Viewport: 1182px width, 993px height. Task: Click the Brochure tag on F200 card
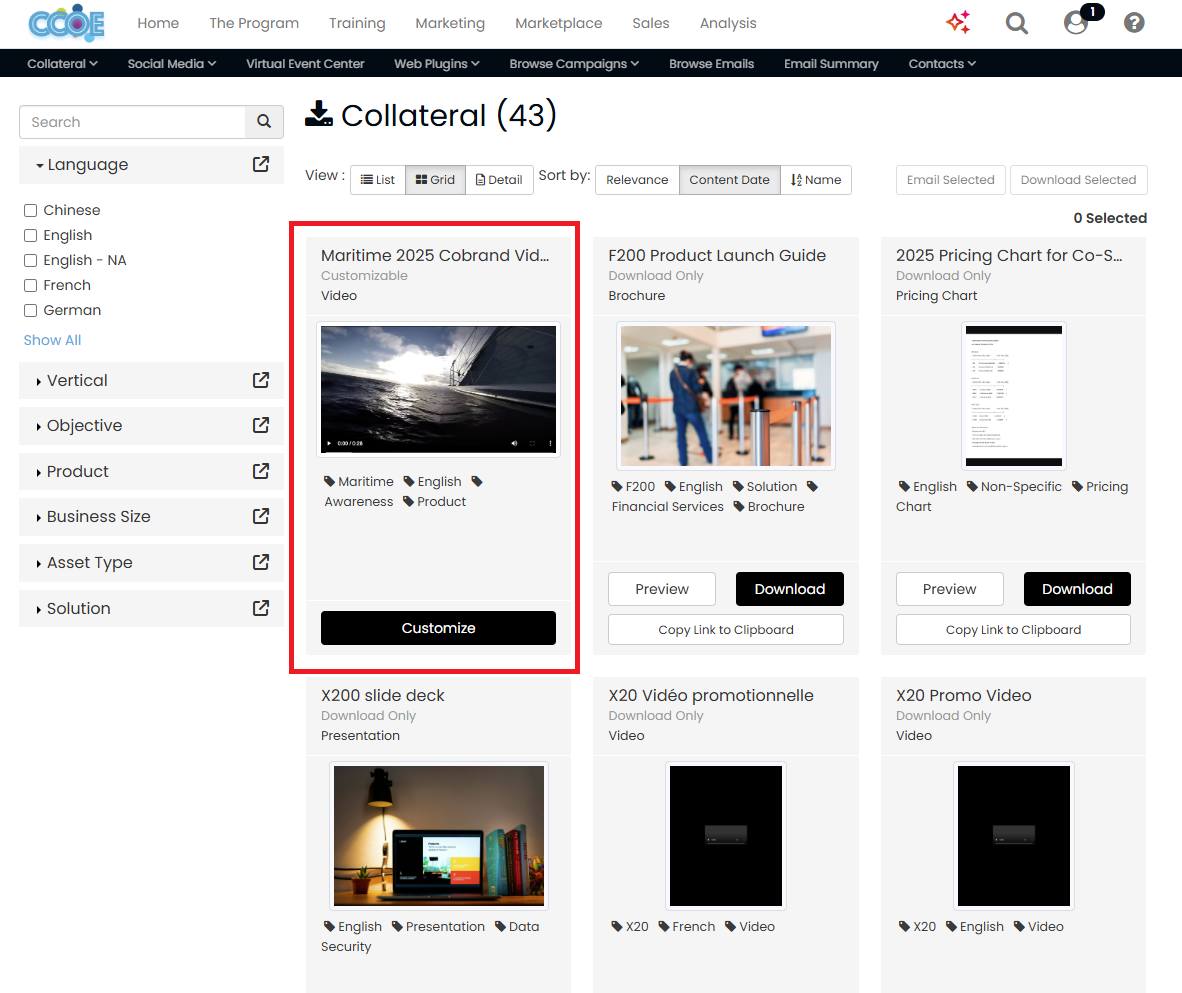coord(769,507)
